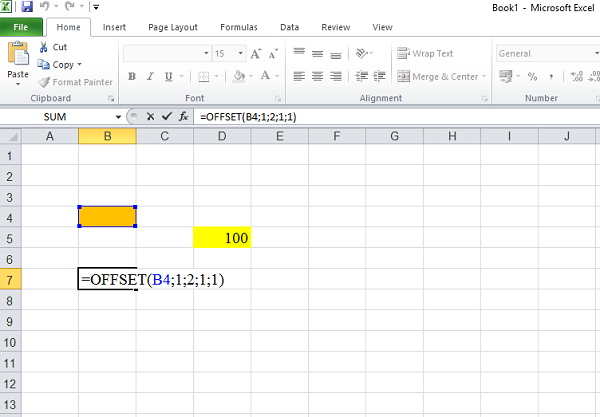Toggle Underline formatting

click(168, 77)
